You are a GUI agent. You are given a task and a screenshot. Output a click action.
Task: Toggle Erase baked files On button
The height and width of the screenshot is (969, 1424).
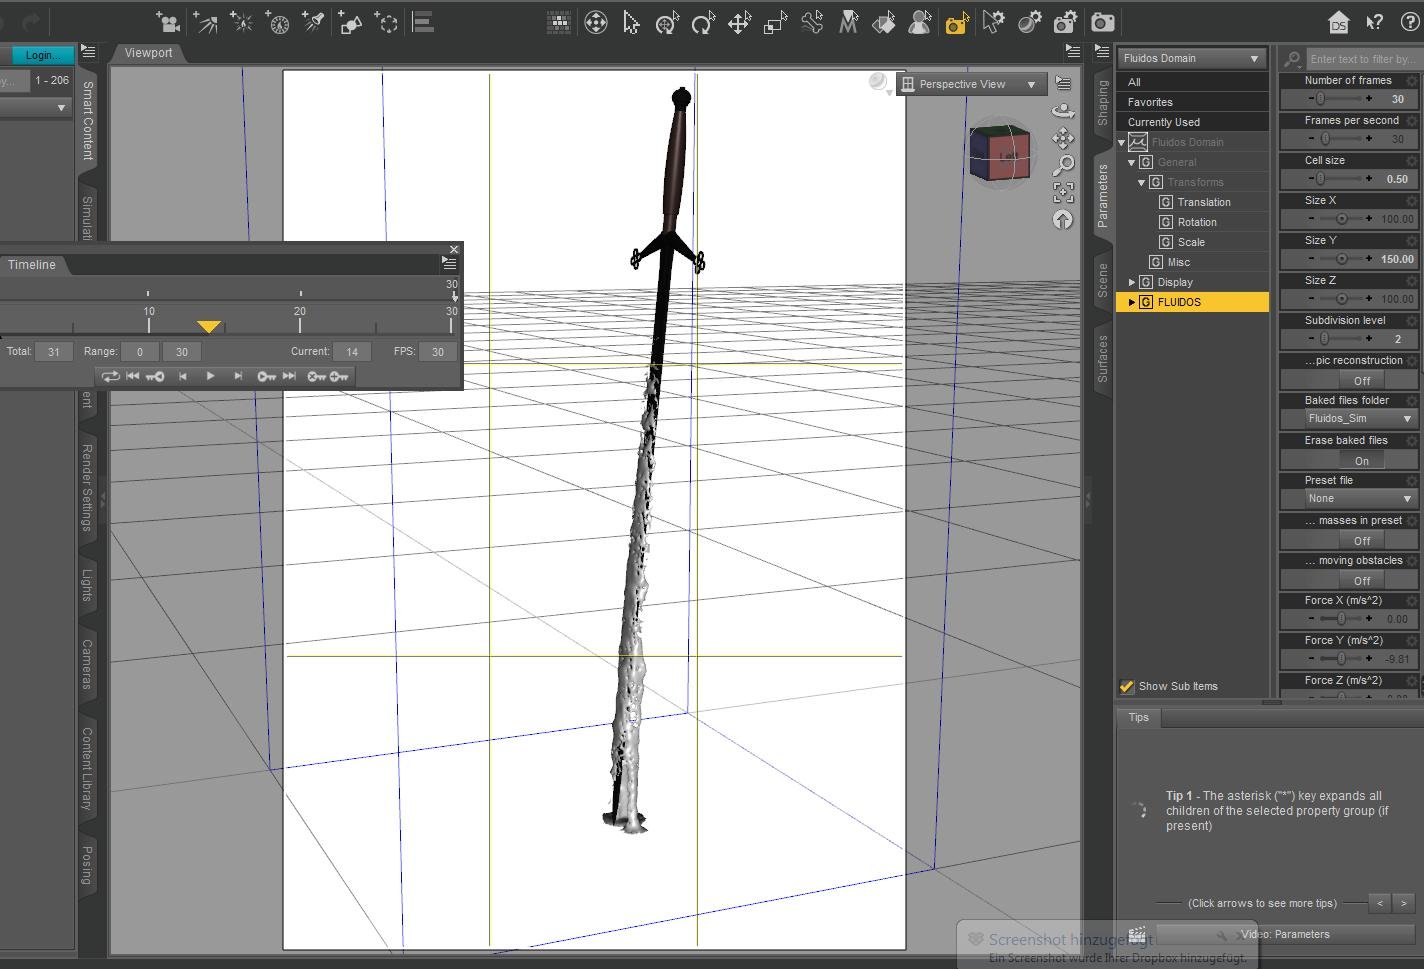point(1361,461)
